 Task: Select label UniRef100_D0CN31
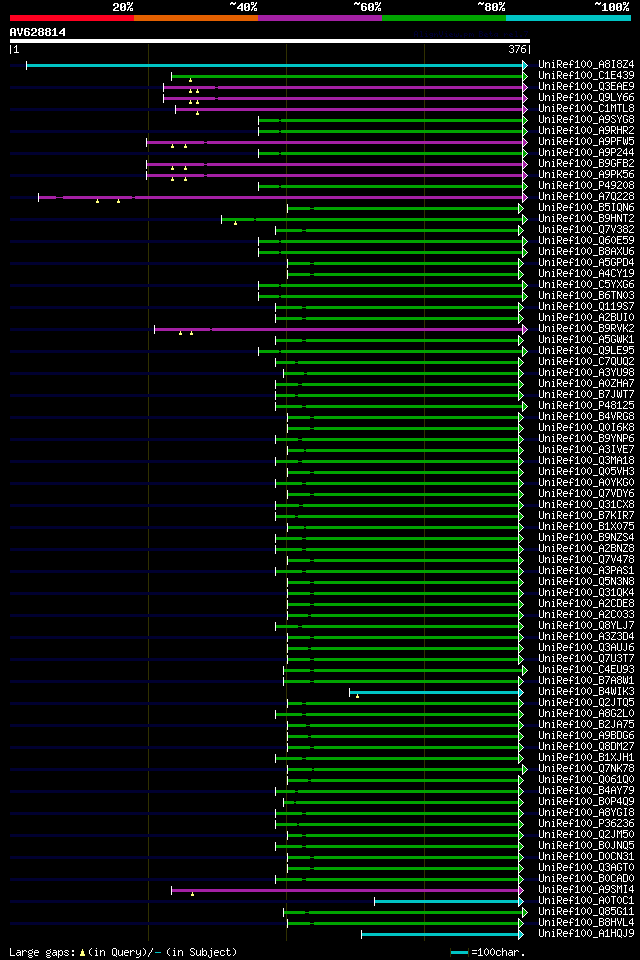tap(586, 857)
